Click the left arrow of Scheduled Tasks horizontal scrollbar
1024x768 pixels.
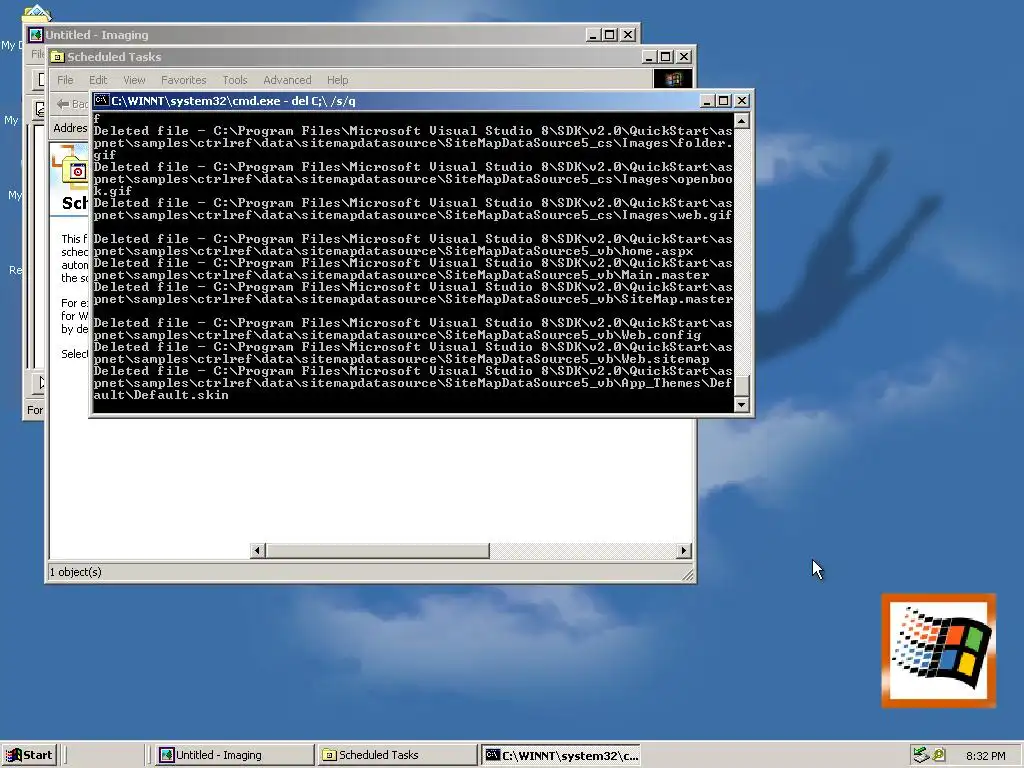257,551
